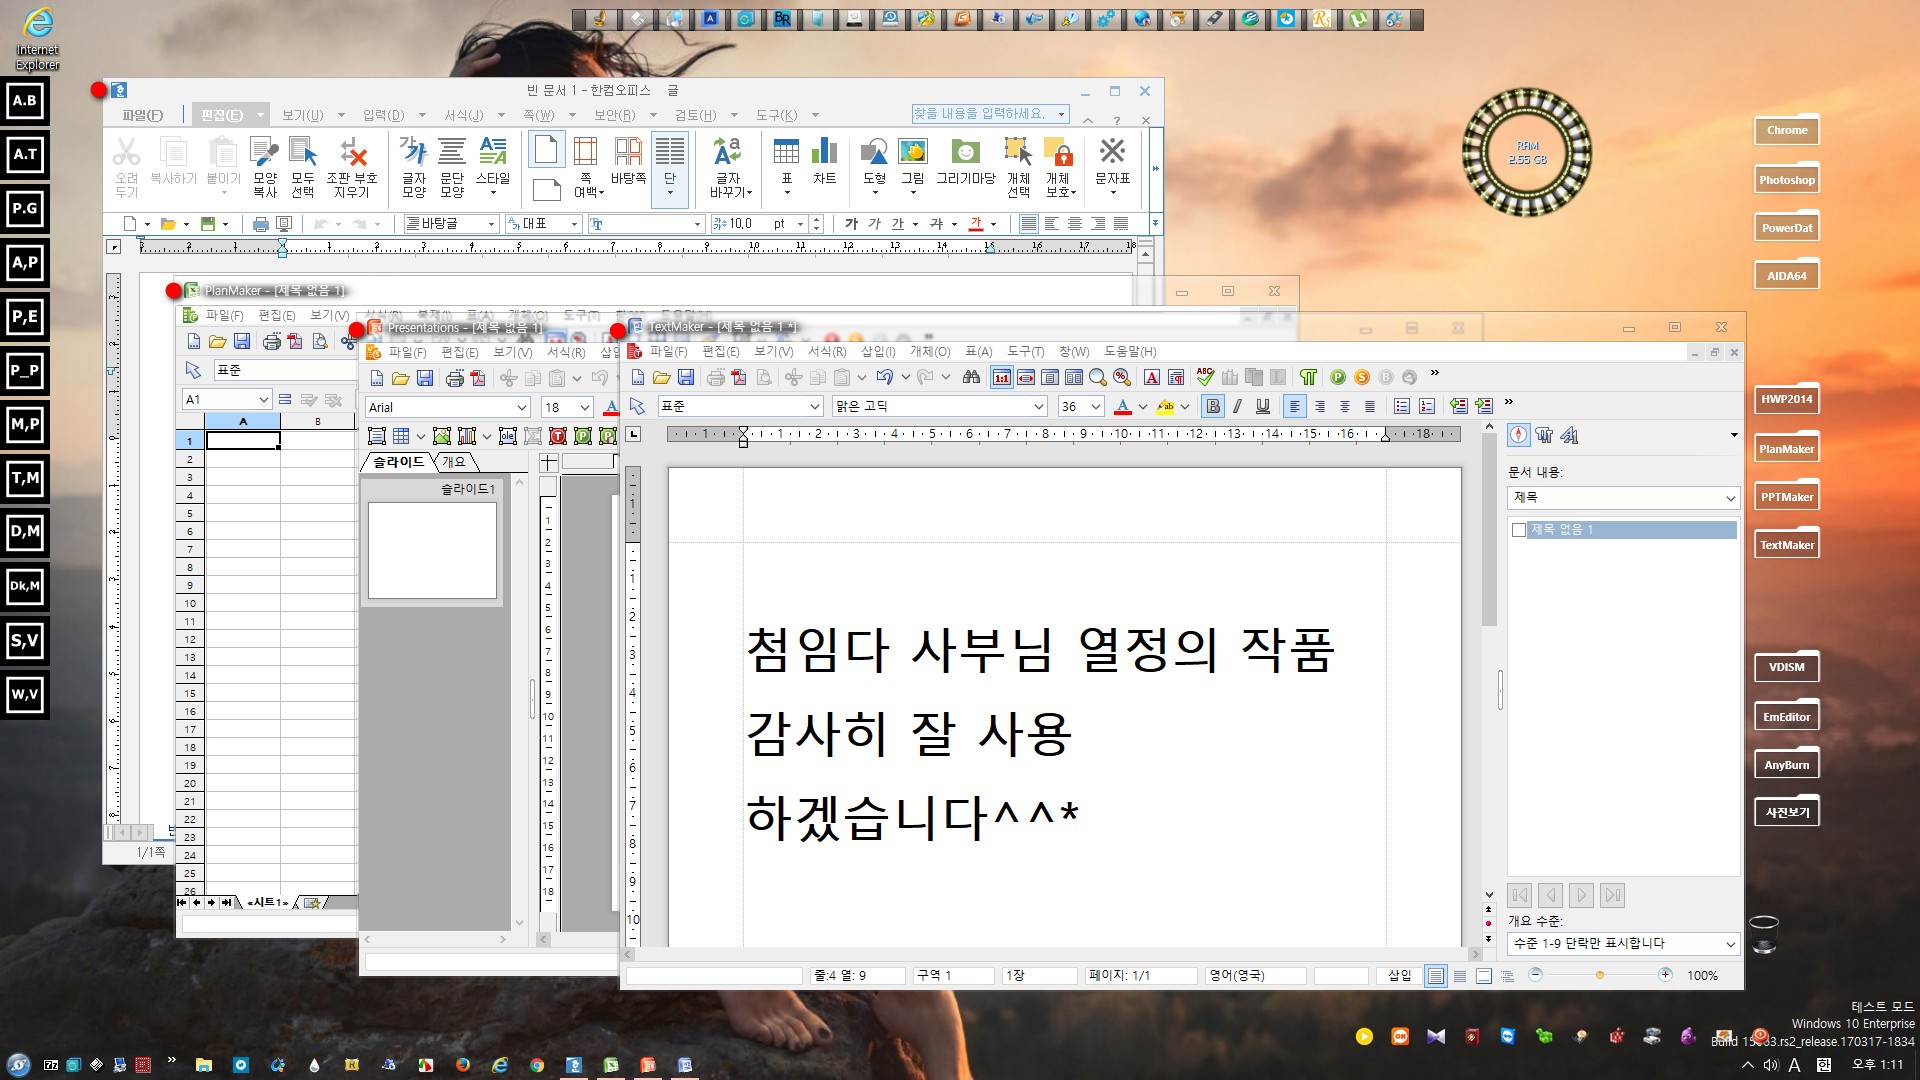Open font size 36 dropdown in TextMaker
Screen dimensions: 1920x1080
coord(1095,406)
